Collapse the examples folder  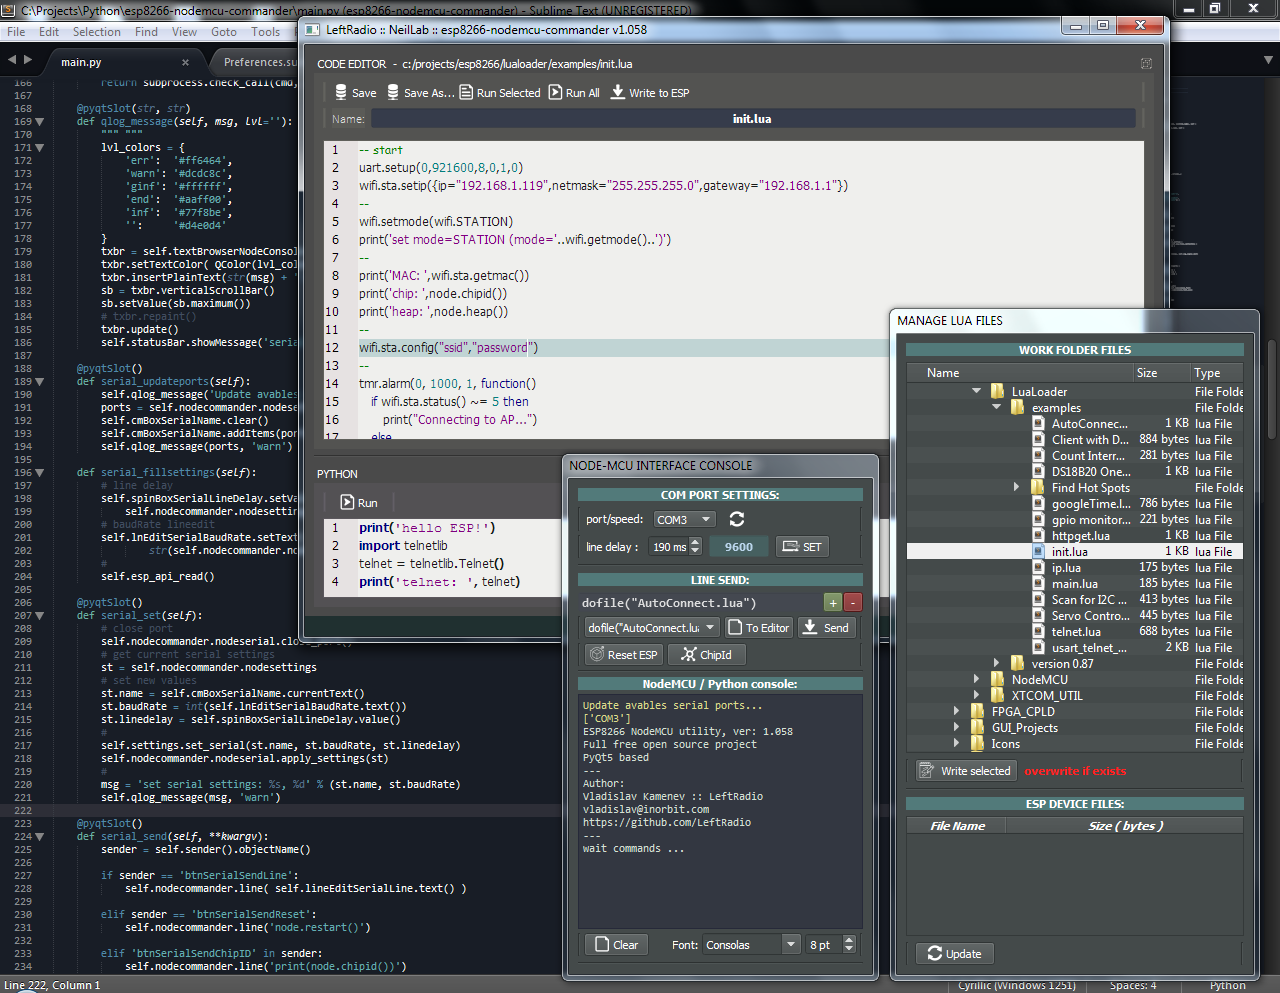(997, 407)
